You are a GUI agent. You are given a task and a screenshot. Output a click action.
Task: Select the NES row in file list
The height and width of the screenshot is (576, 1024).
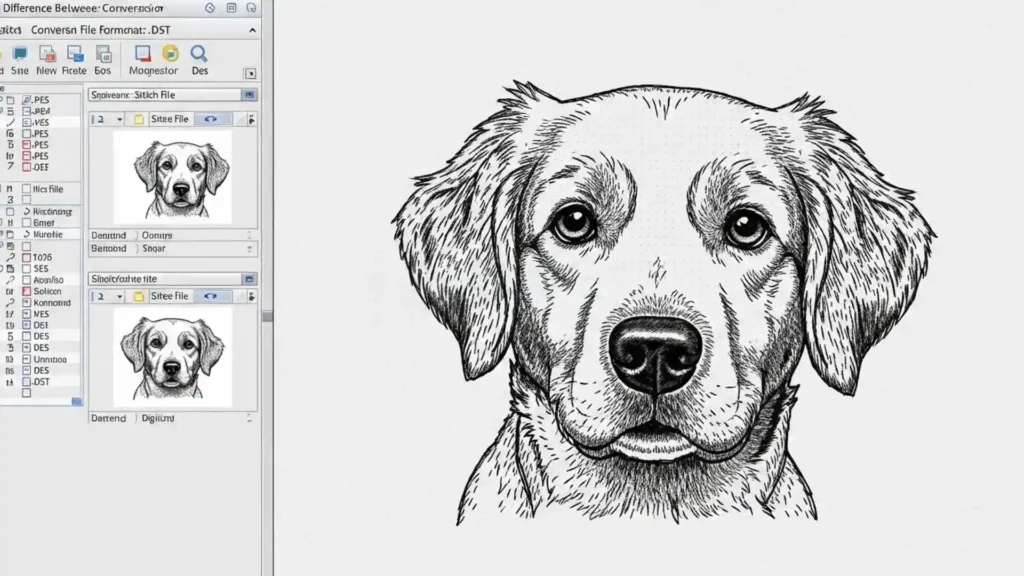coord(40,314)
